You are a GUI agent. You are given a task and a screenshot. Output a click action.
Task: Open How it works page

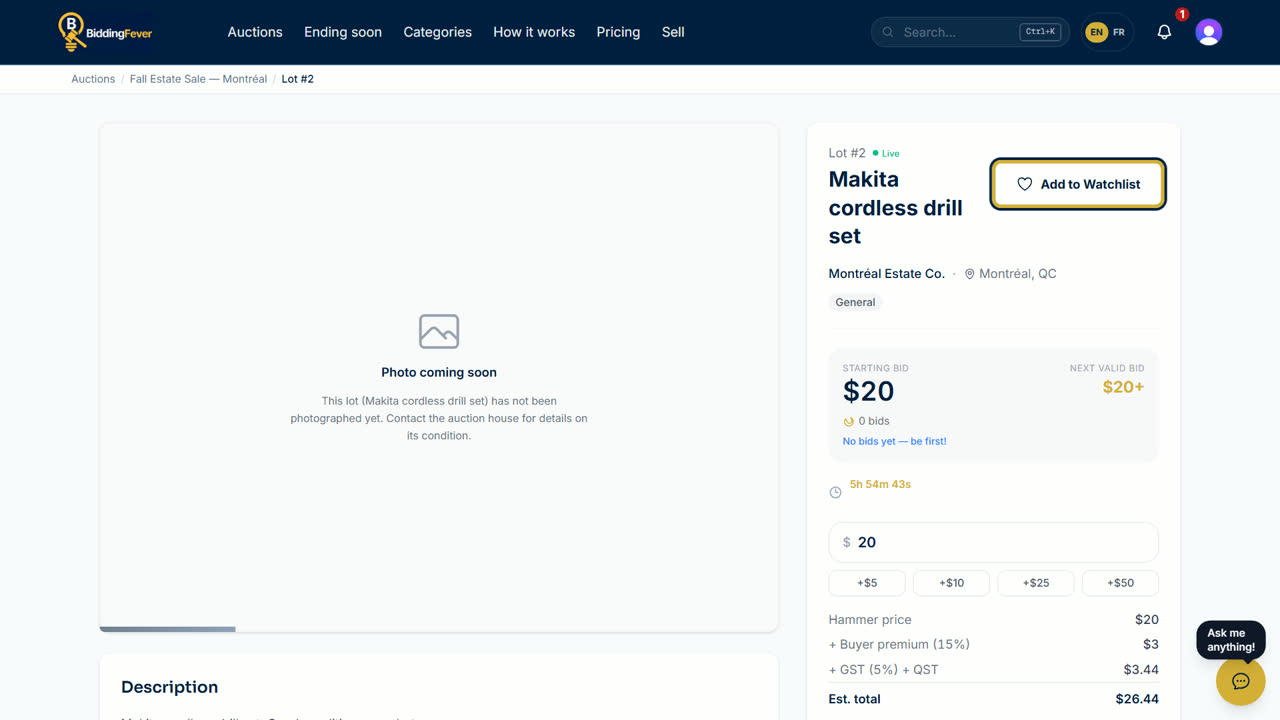coord(534,32)
